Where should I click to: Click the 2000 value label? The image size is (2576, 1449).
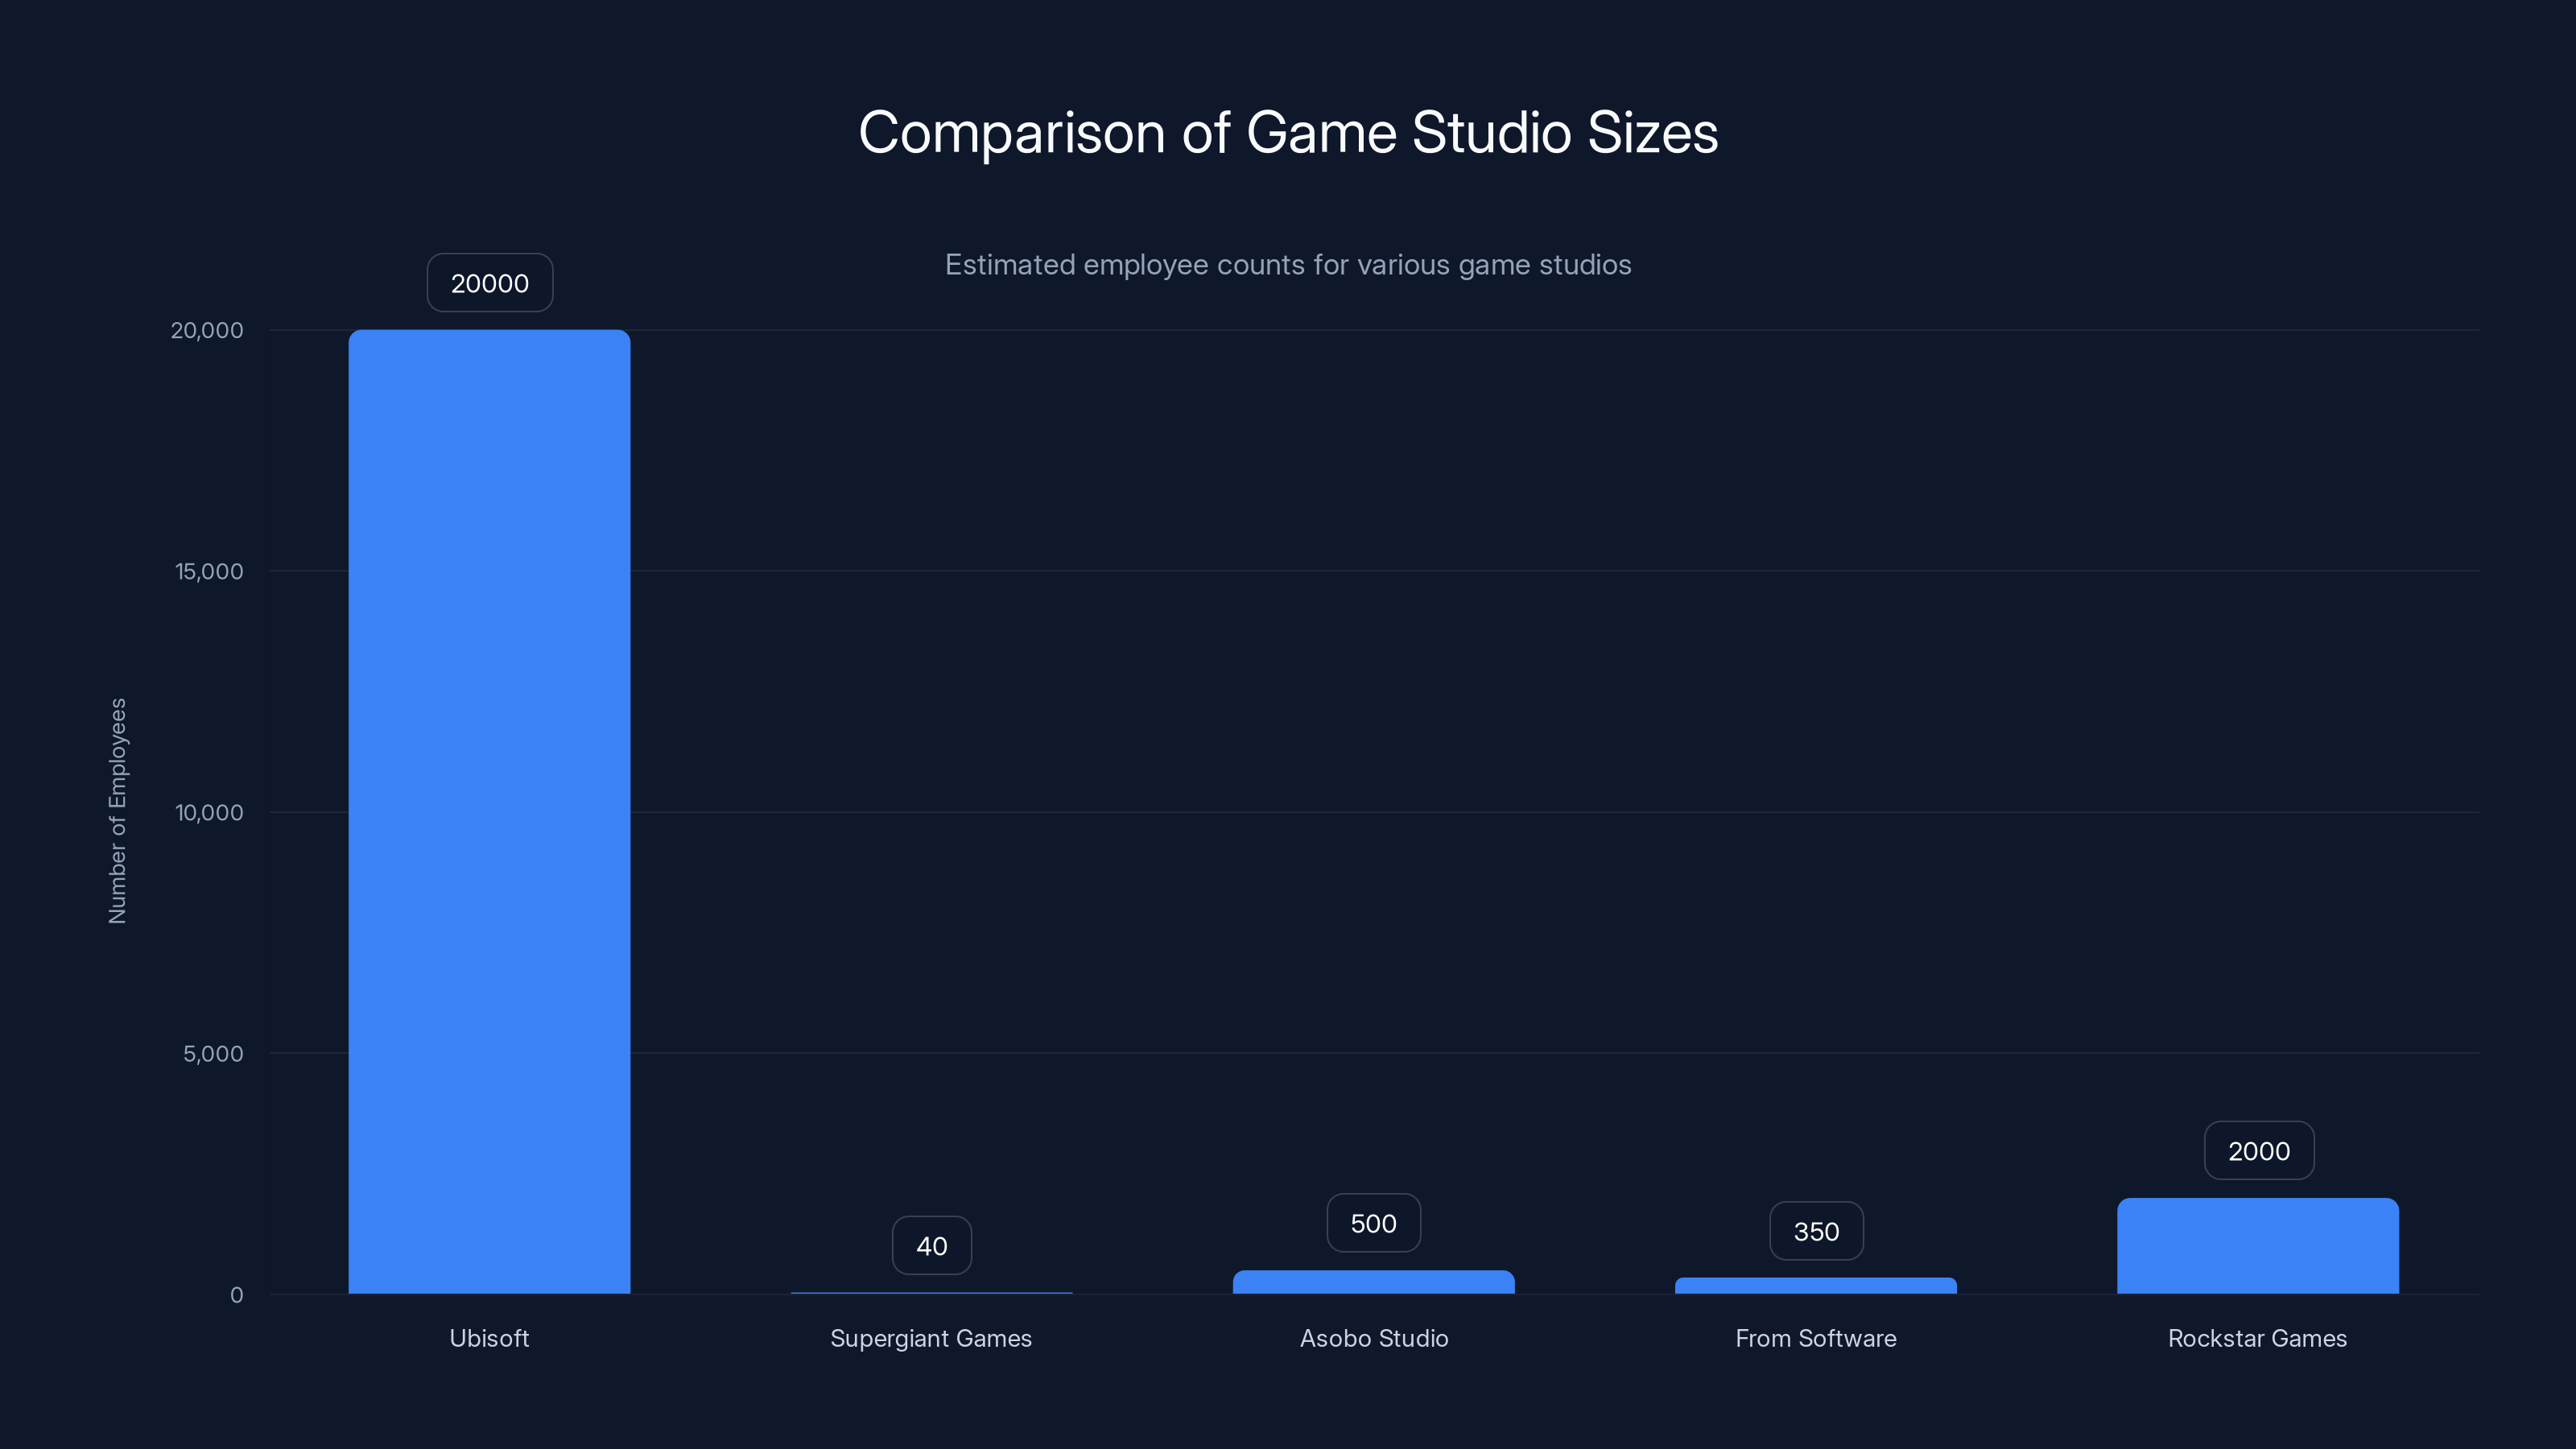pyautogui.click(x=2257, y=1150)
